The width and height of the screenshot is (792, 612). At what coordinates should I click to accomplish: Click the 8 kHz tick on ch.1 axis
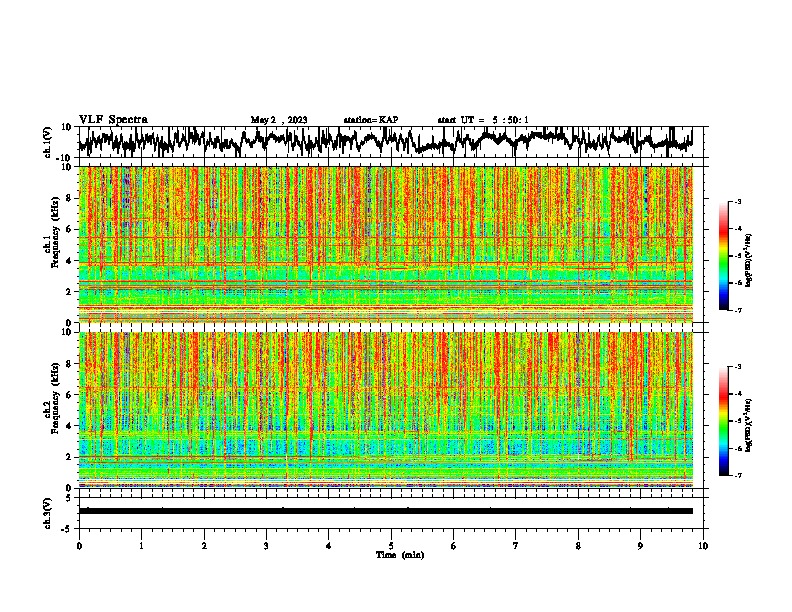coord(69,198)
